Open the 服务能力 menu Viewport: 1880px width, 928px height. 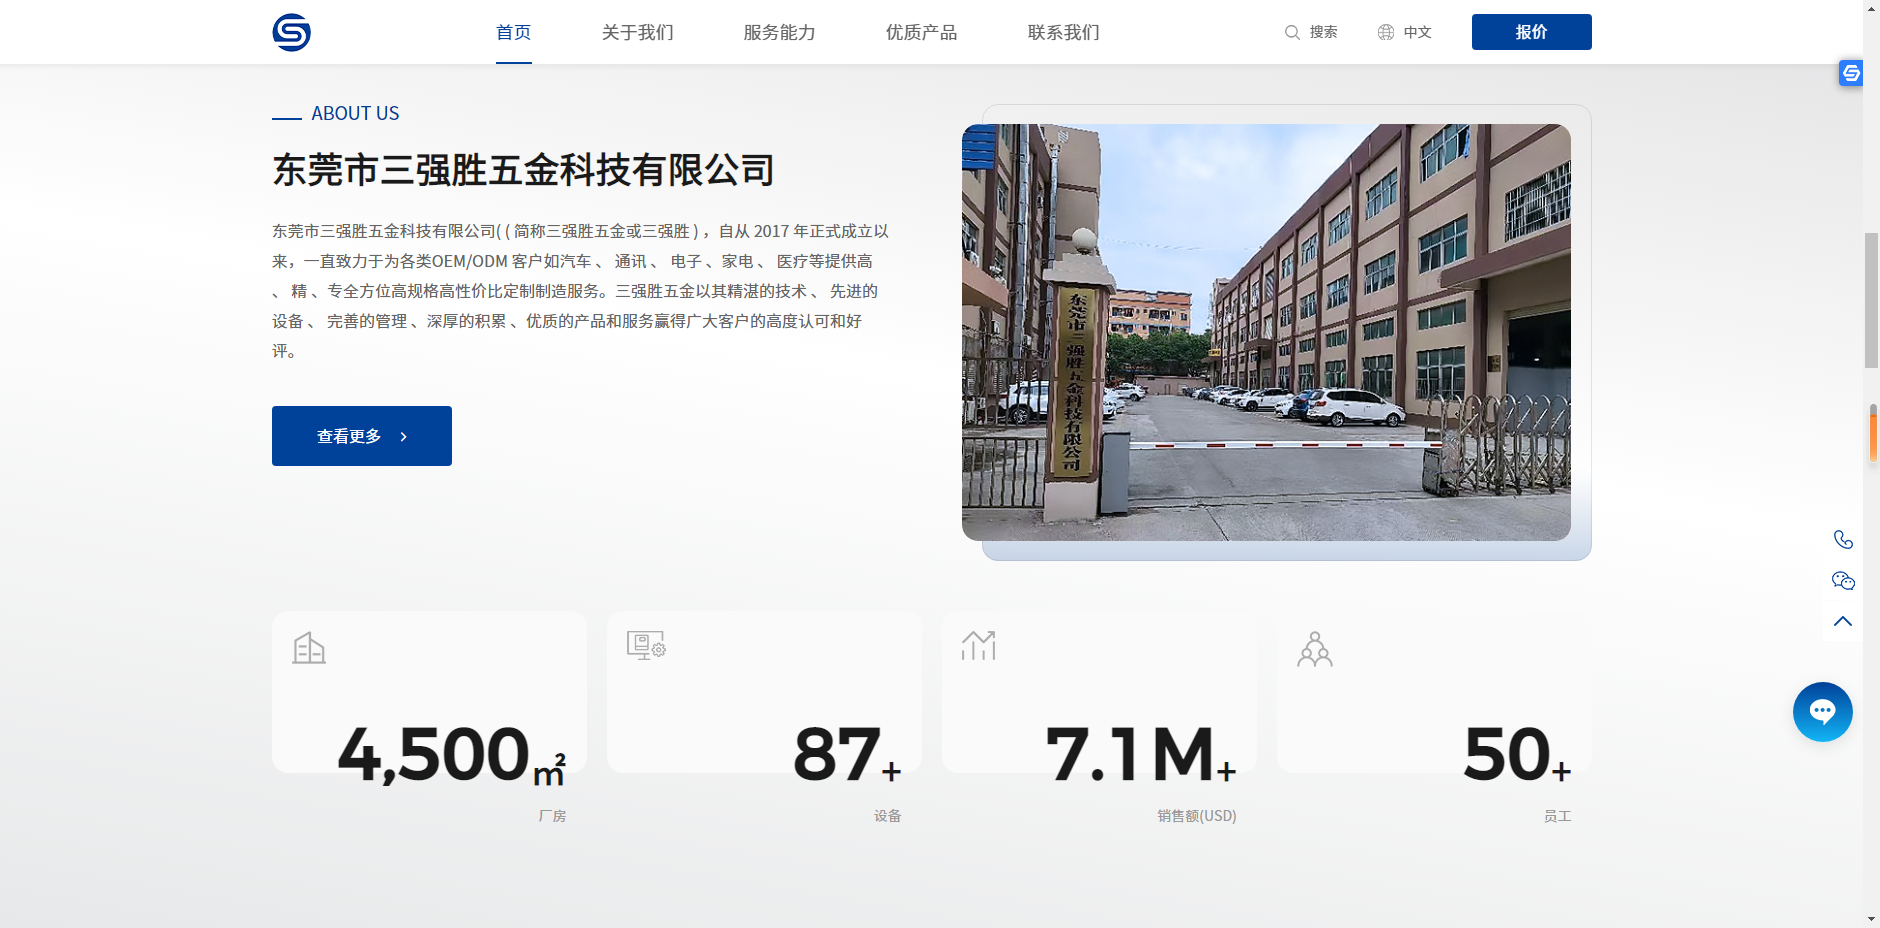779,32
